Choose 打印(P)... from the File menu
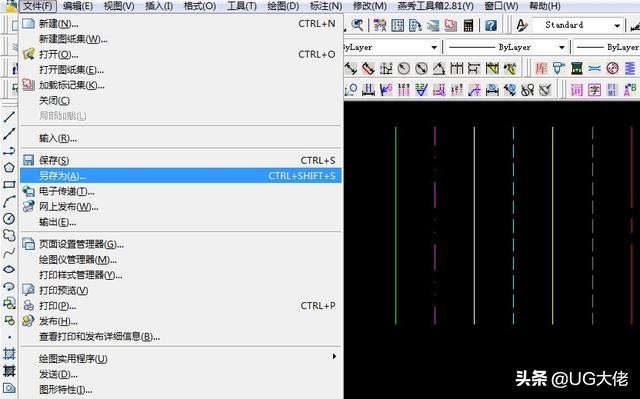The width and height of the screenshot is (640, 399). click(x=180, y=306)
